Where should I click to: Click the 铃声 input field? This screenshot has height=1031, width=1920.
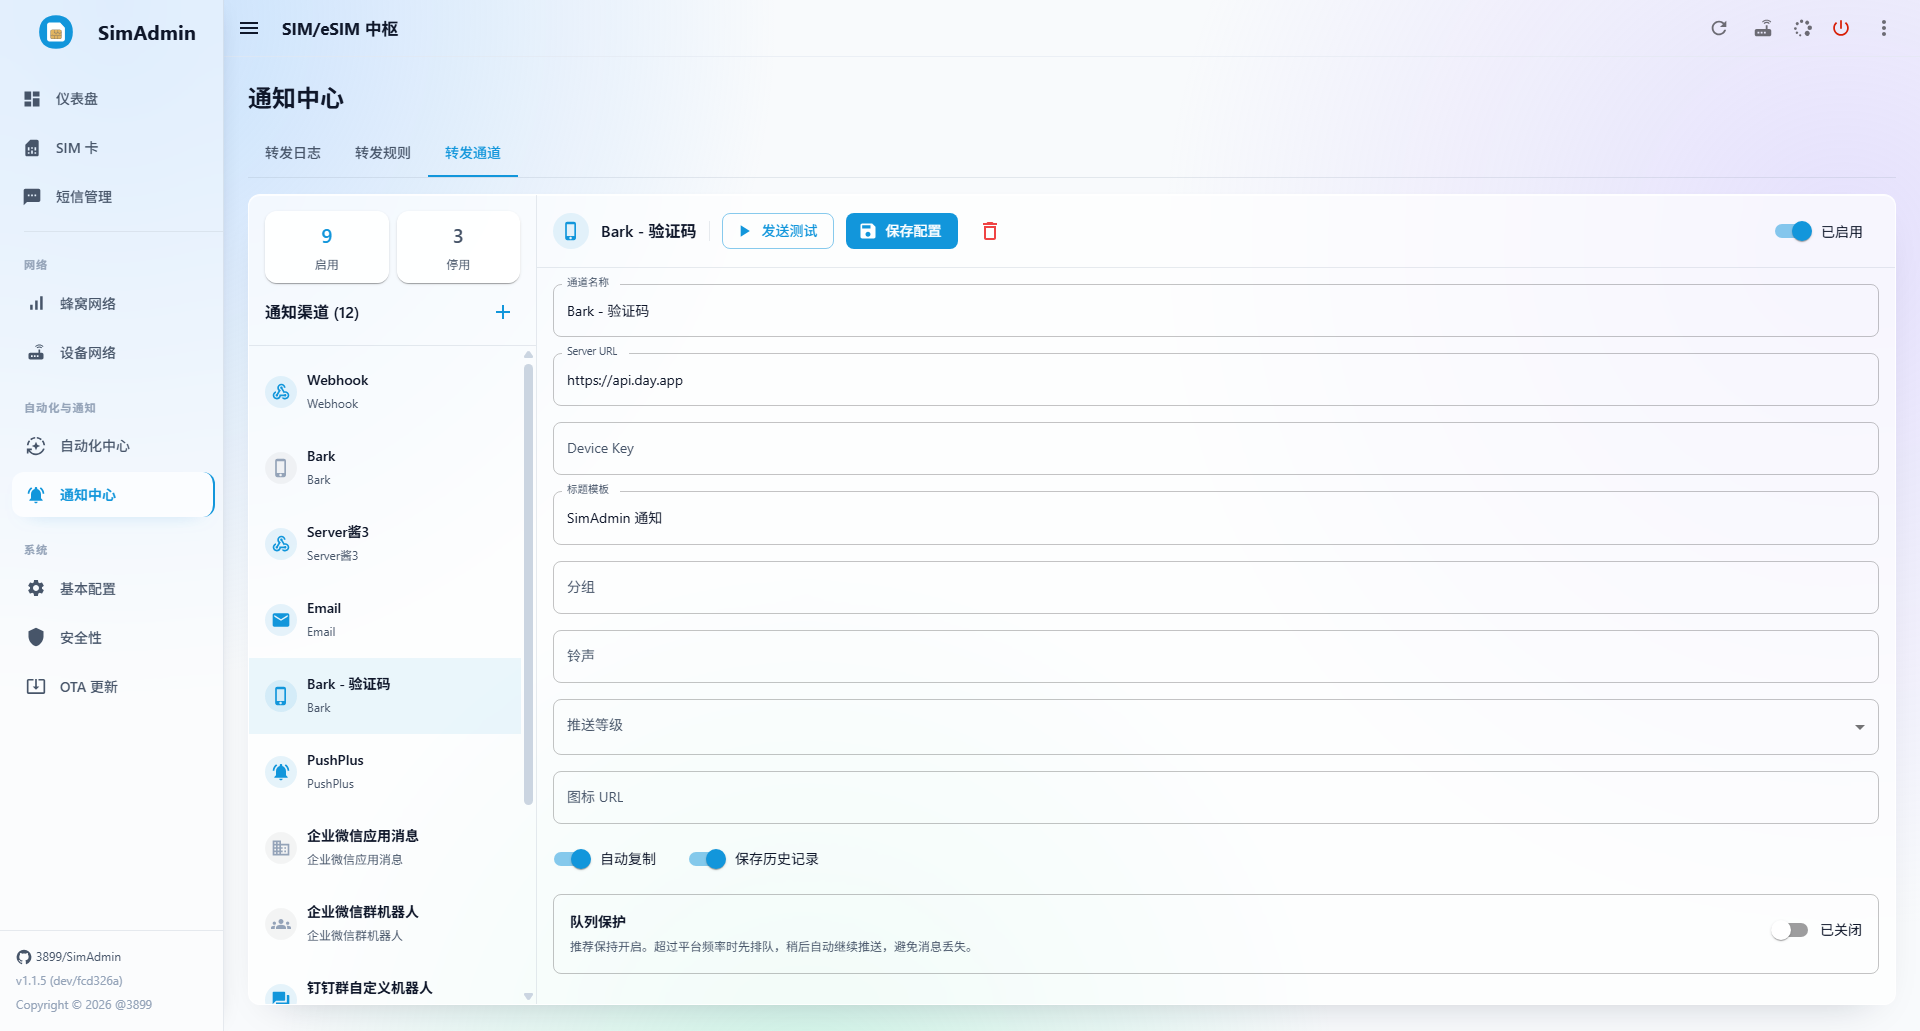[x=1215, y=656]
